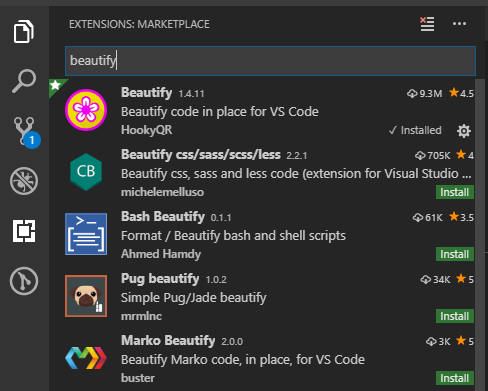Clear extensions search results icon

(x=427, y=24)
